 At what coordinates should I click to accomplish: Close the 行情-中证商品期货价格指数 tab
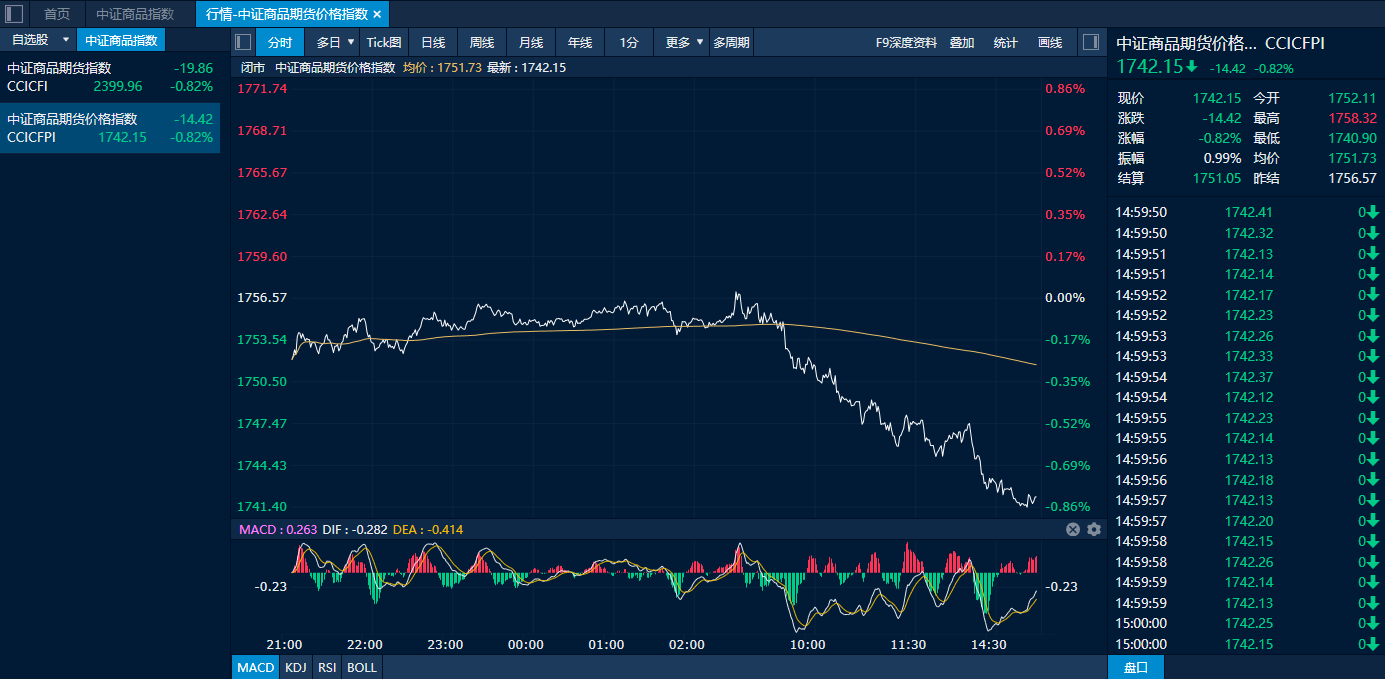pos(377,14)
